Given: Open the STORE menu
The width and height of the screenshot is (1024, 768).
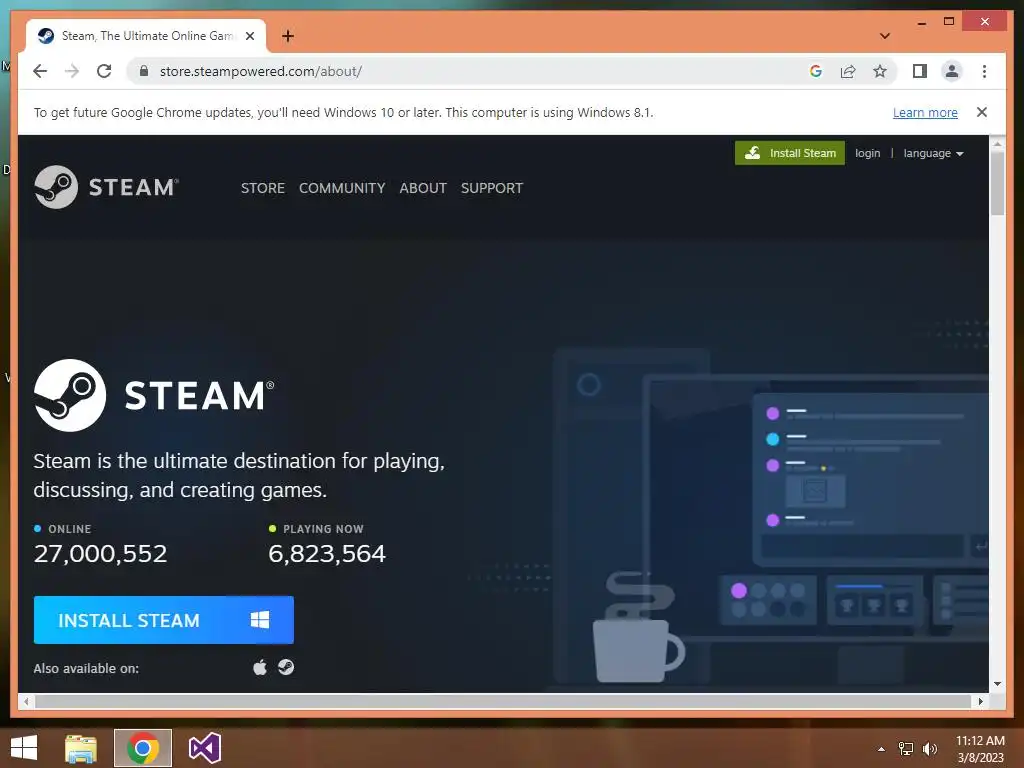Looking at the screenshot, I should pos(263,188).
